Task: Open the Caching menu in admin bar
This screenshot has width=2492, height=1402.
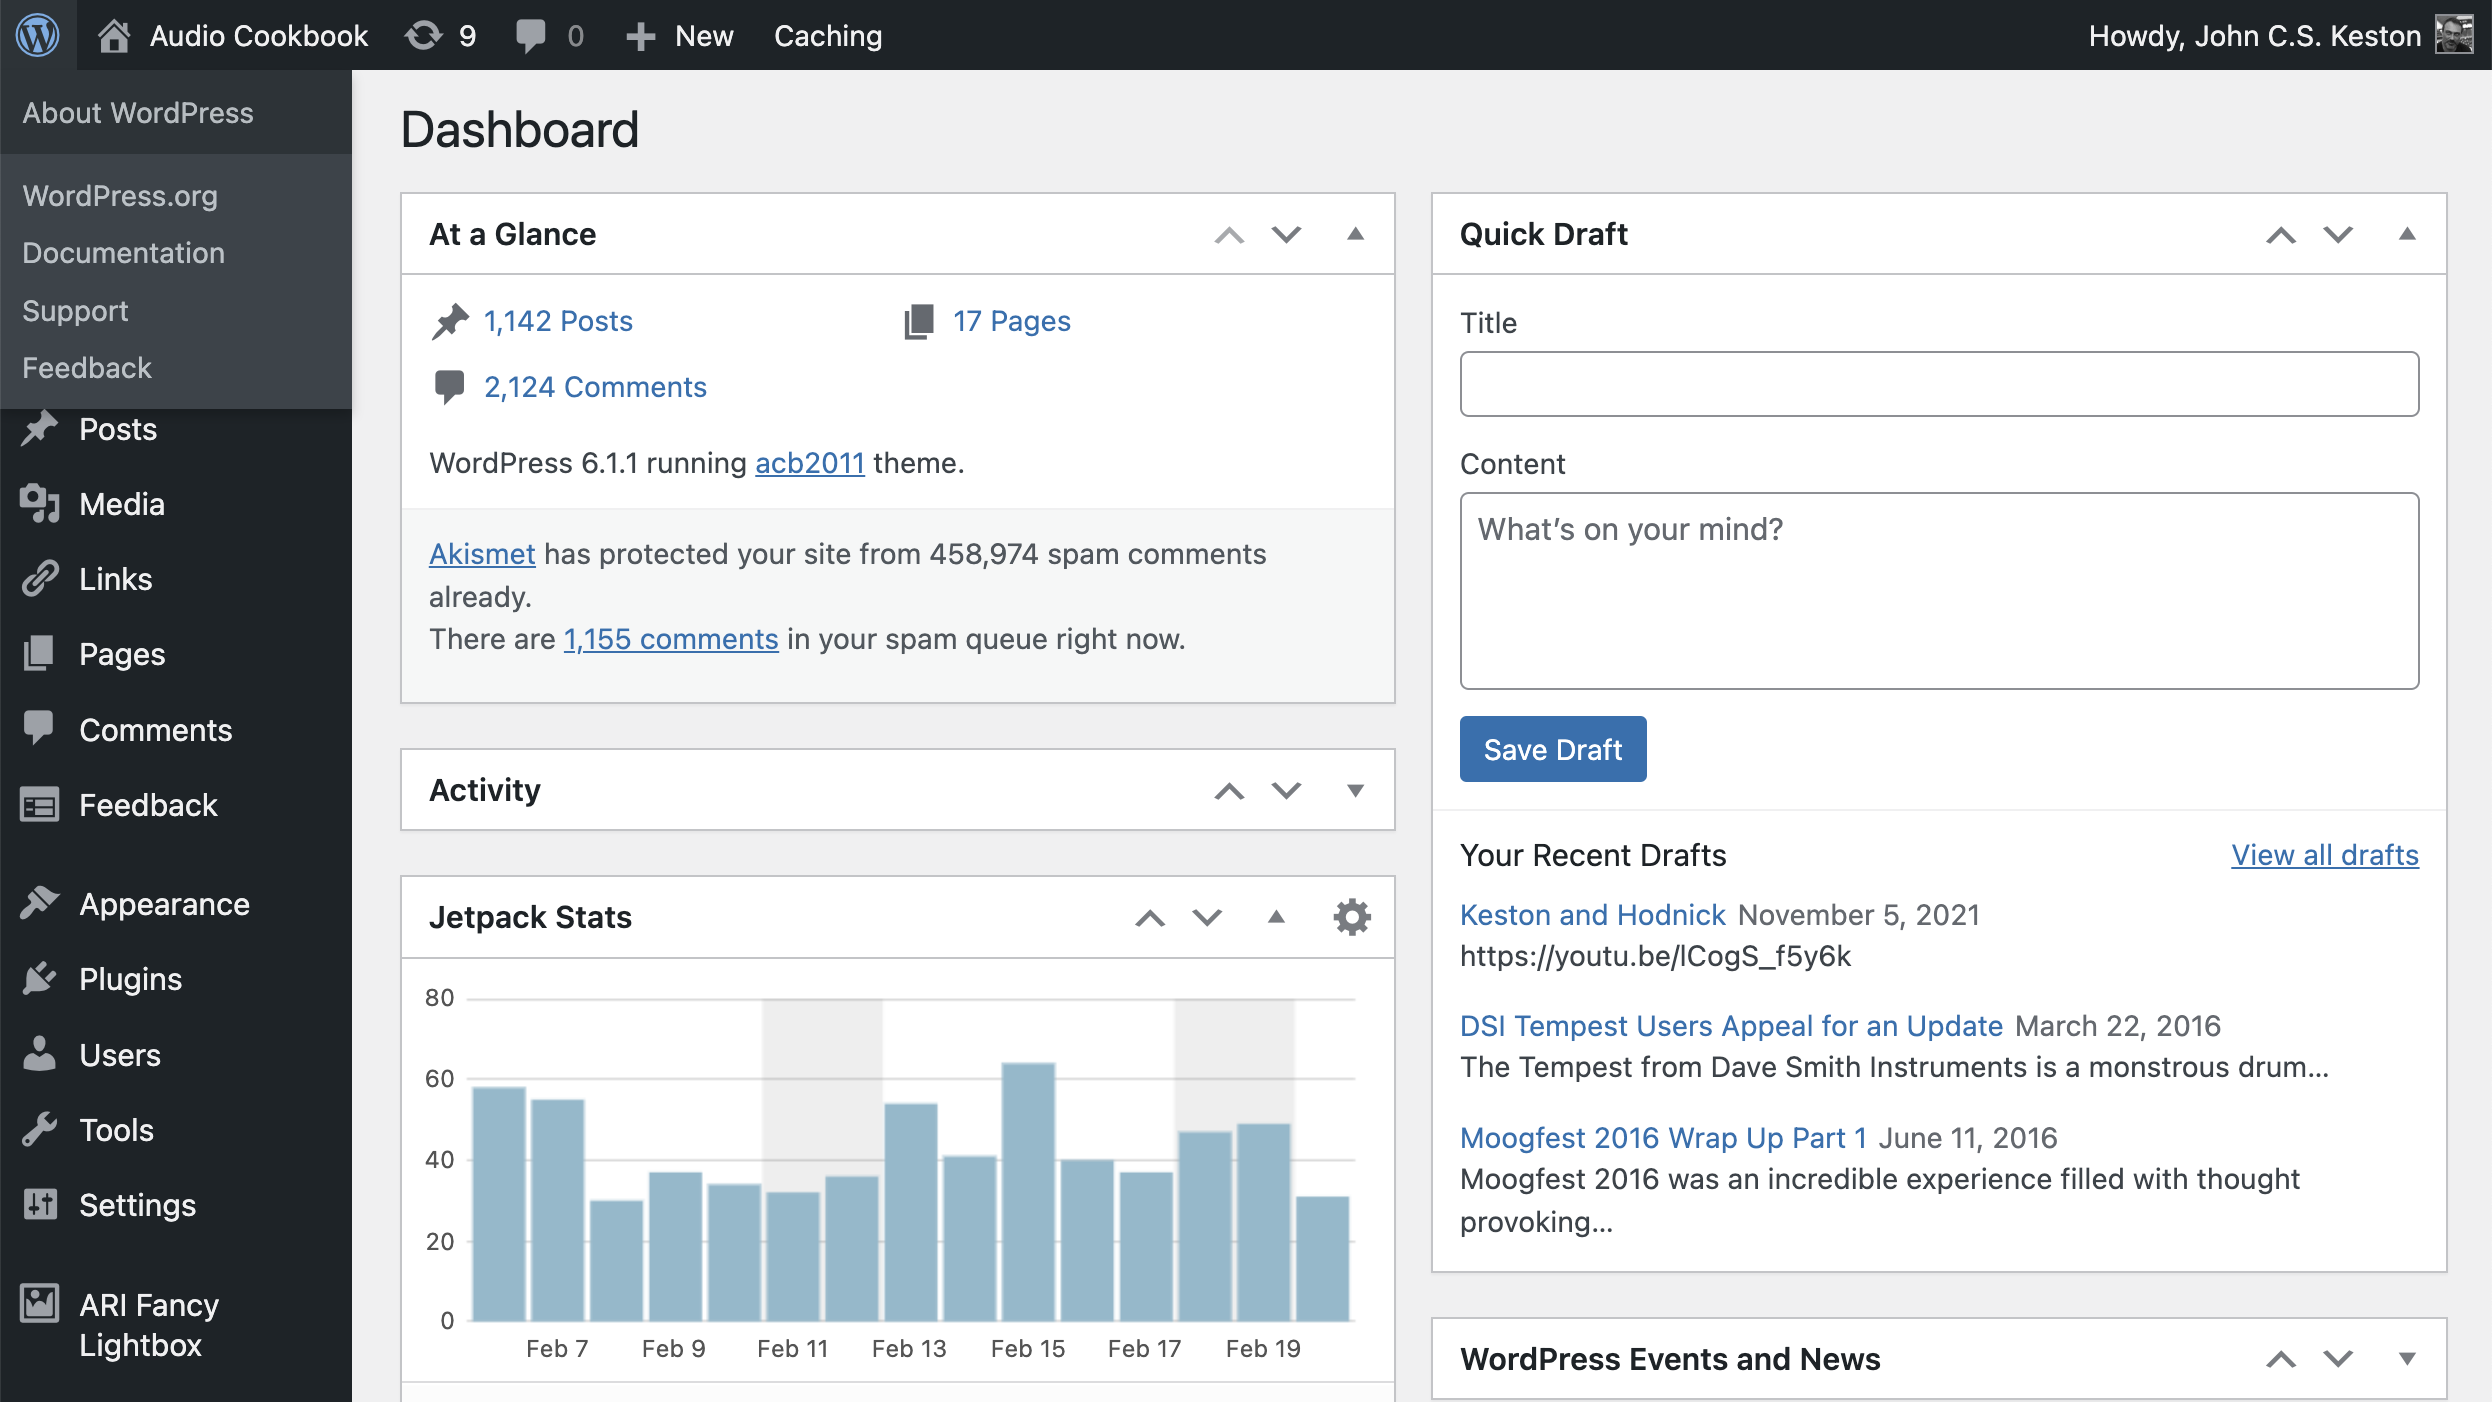Action: pos(827,36)
